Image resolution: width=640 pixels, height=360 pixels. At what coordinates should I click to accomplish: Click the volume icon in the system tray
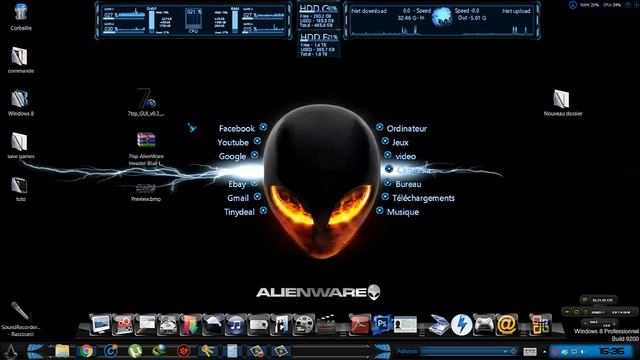click(582, 351)
